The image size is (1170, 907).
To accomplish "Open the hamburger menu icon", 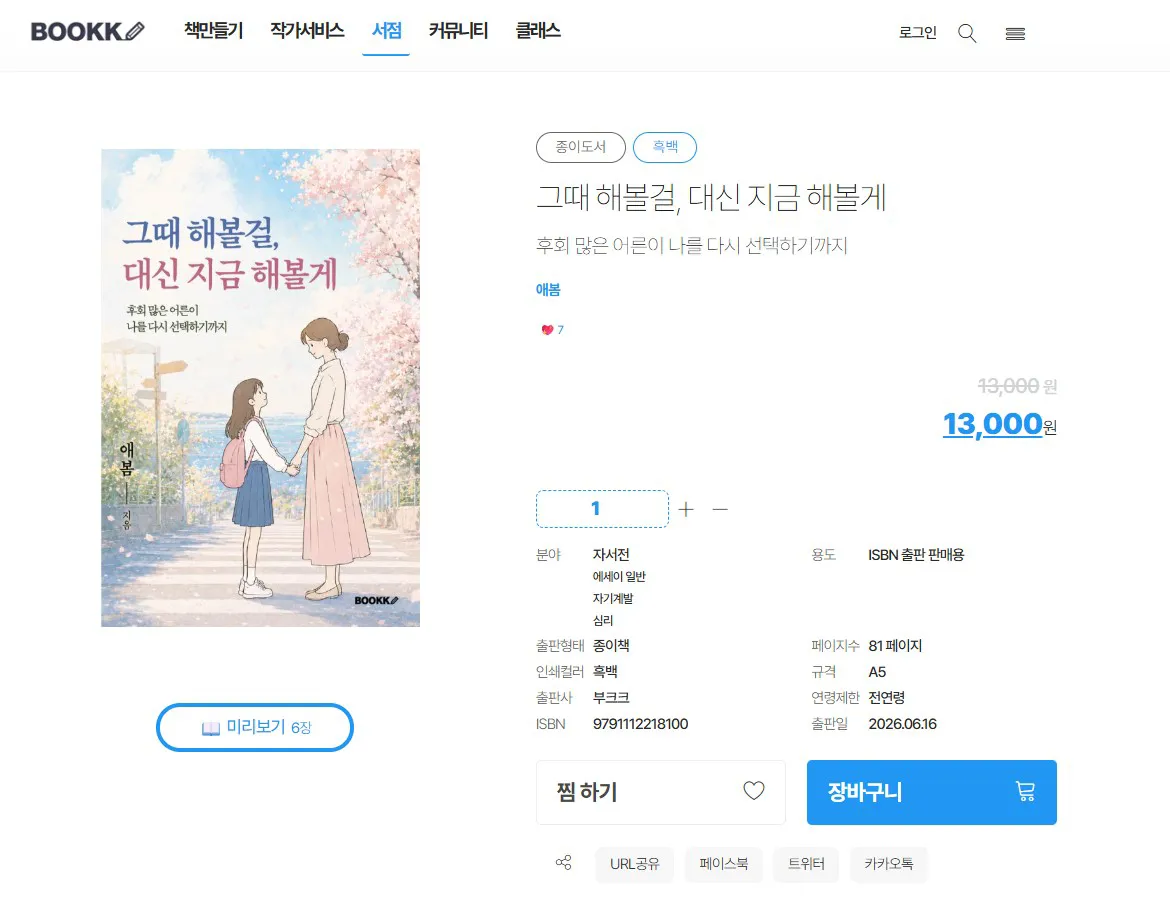I will 1015,34.
